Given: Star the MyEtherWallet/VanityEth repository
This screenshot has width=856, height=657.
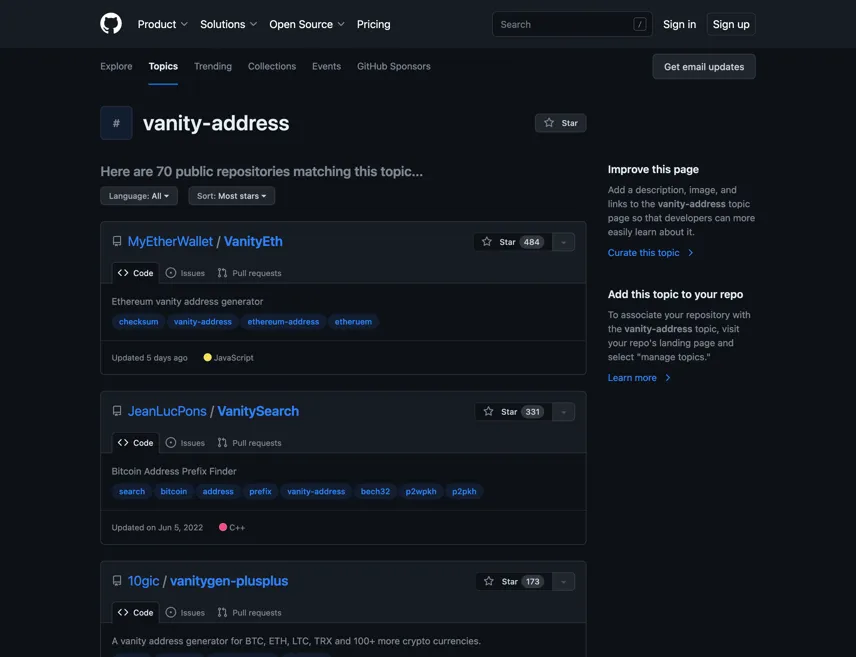Looking at the screenshot, I should [513, 242].
